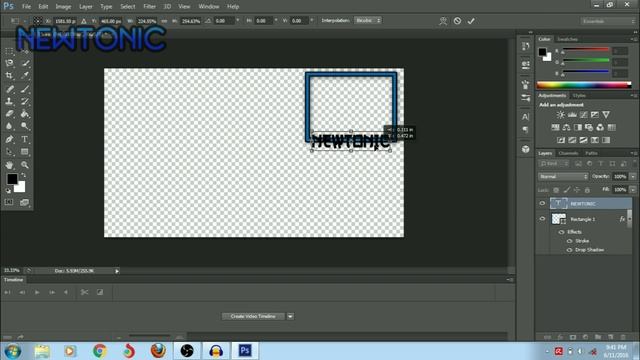Select the Eyedropper tool
640x360 pixels.
[25, 76]
